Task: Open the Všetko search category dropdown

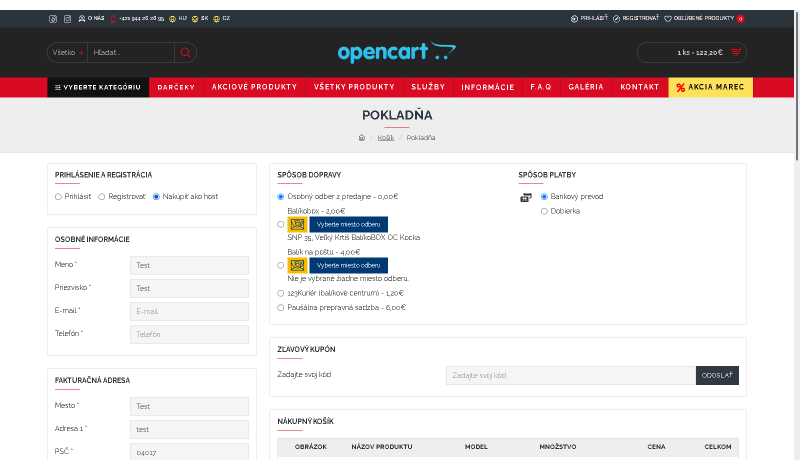Action: [66, 52]
